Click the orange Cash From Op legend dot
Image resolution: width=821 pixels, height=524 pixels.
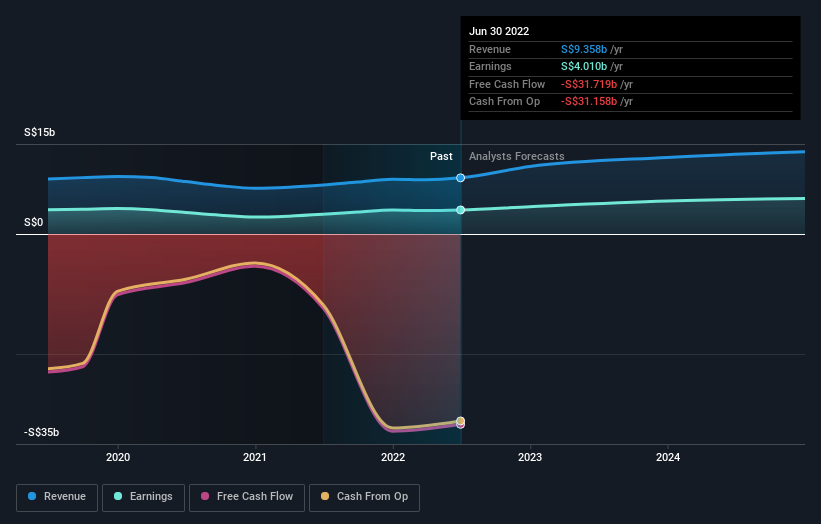[x=325, y=496]
